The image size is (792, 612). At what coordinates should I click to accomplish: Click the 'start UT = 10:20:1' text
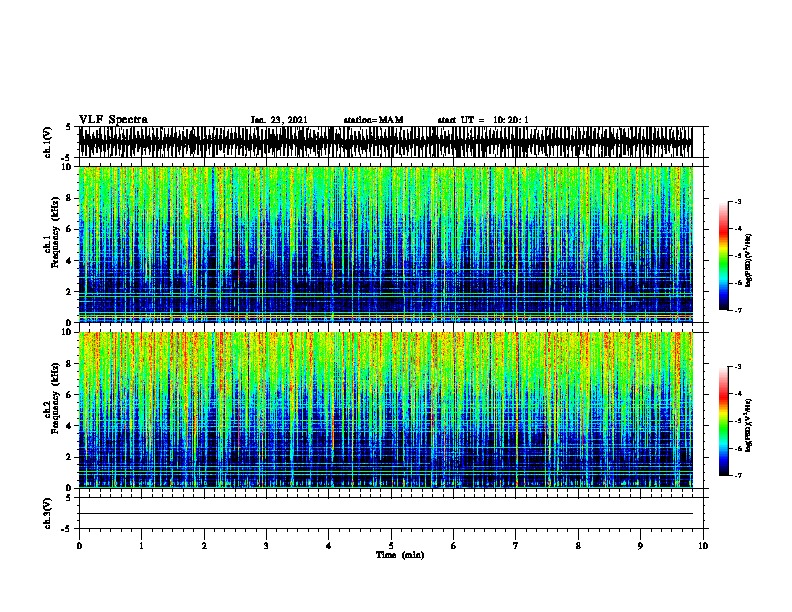[x=483, y=120]
